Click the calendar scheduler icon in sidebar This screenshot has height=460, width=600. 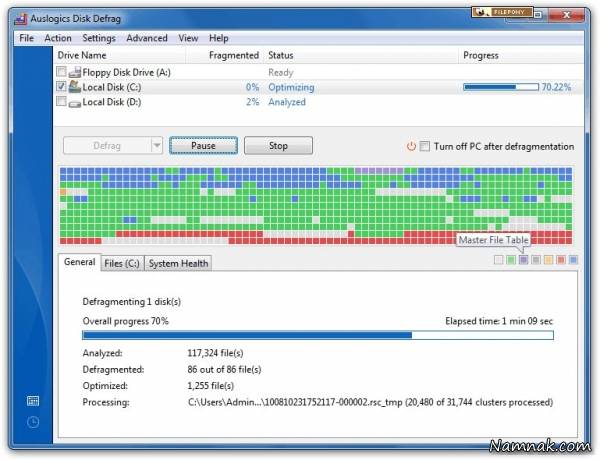33,401
